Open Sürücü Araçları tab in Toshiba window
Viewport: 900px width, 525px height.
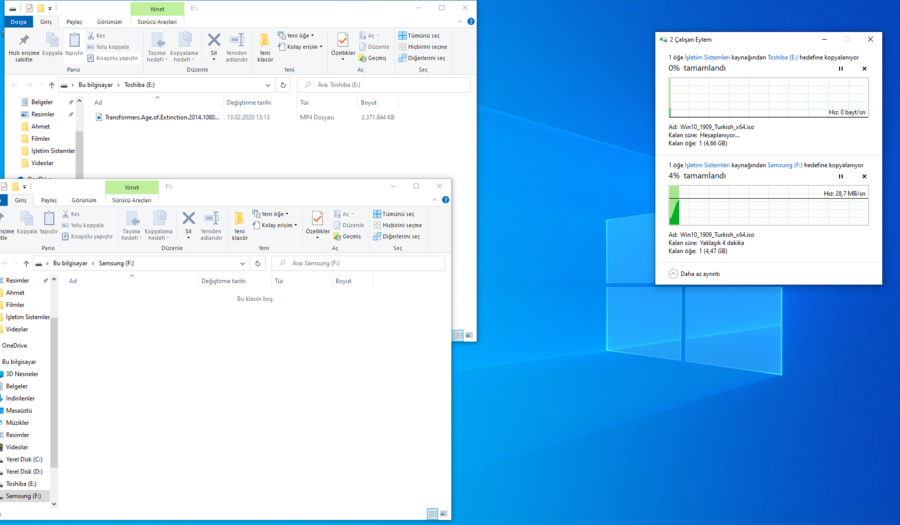[157, 22]
